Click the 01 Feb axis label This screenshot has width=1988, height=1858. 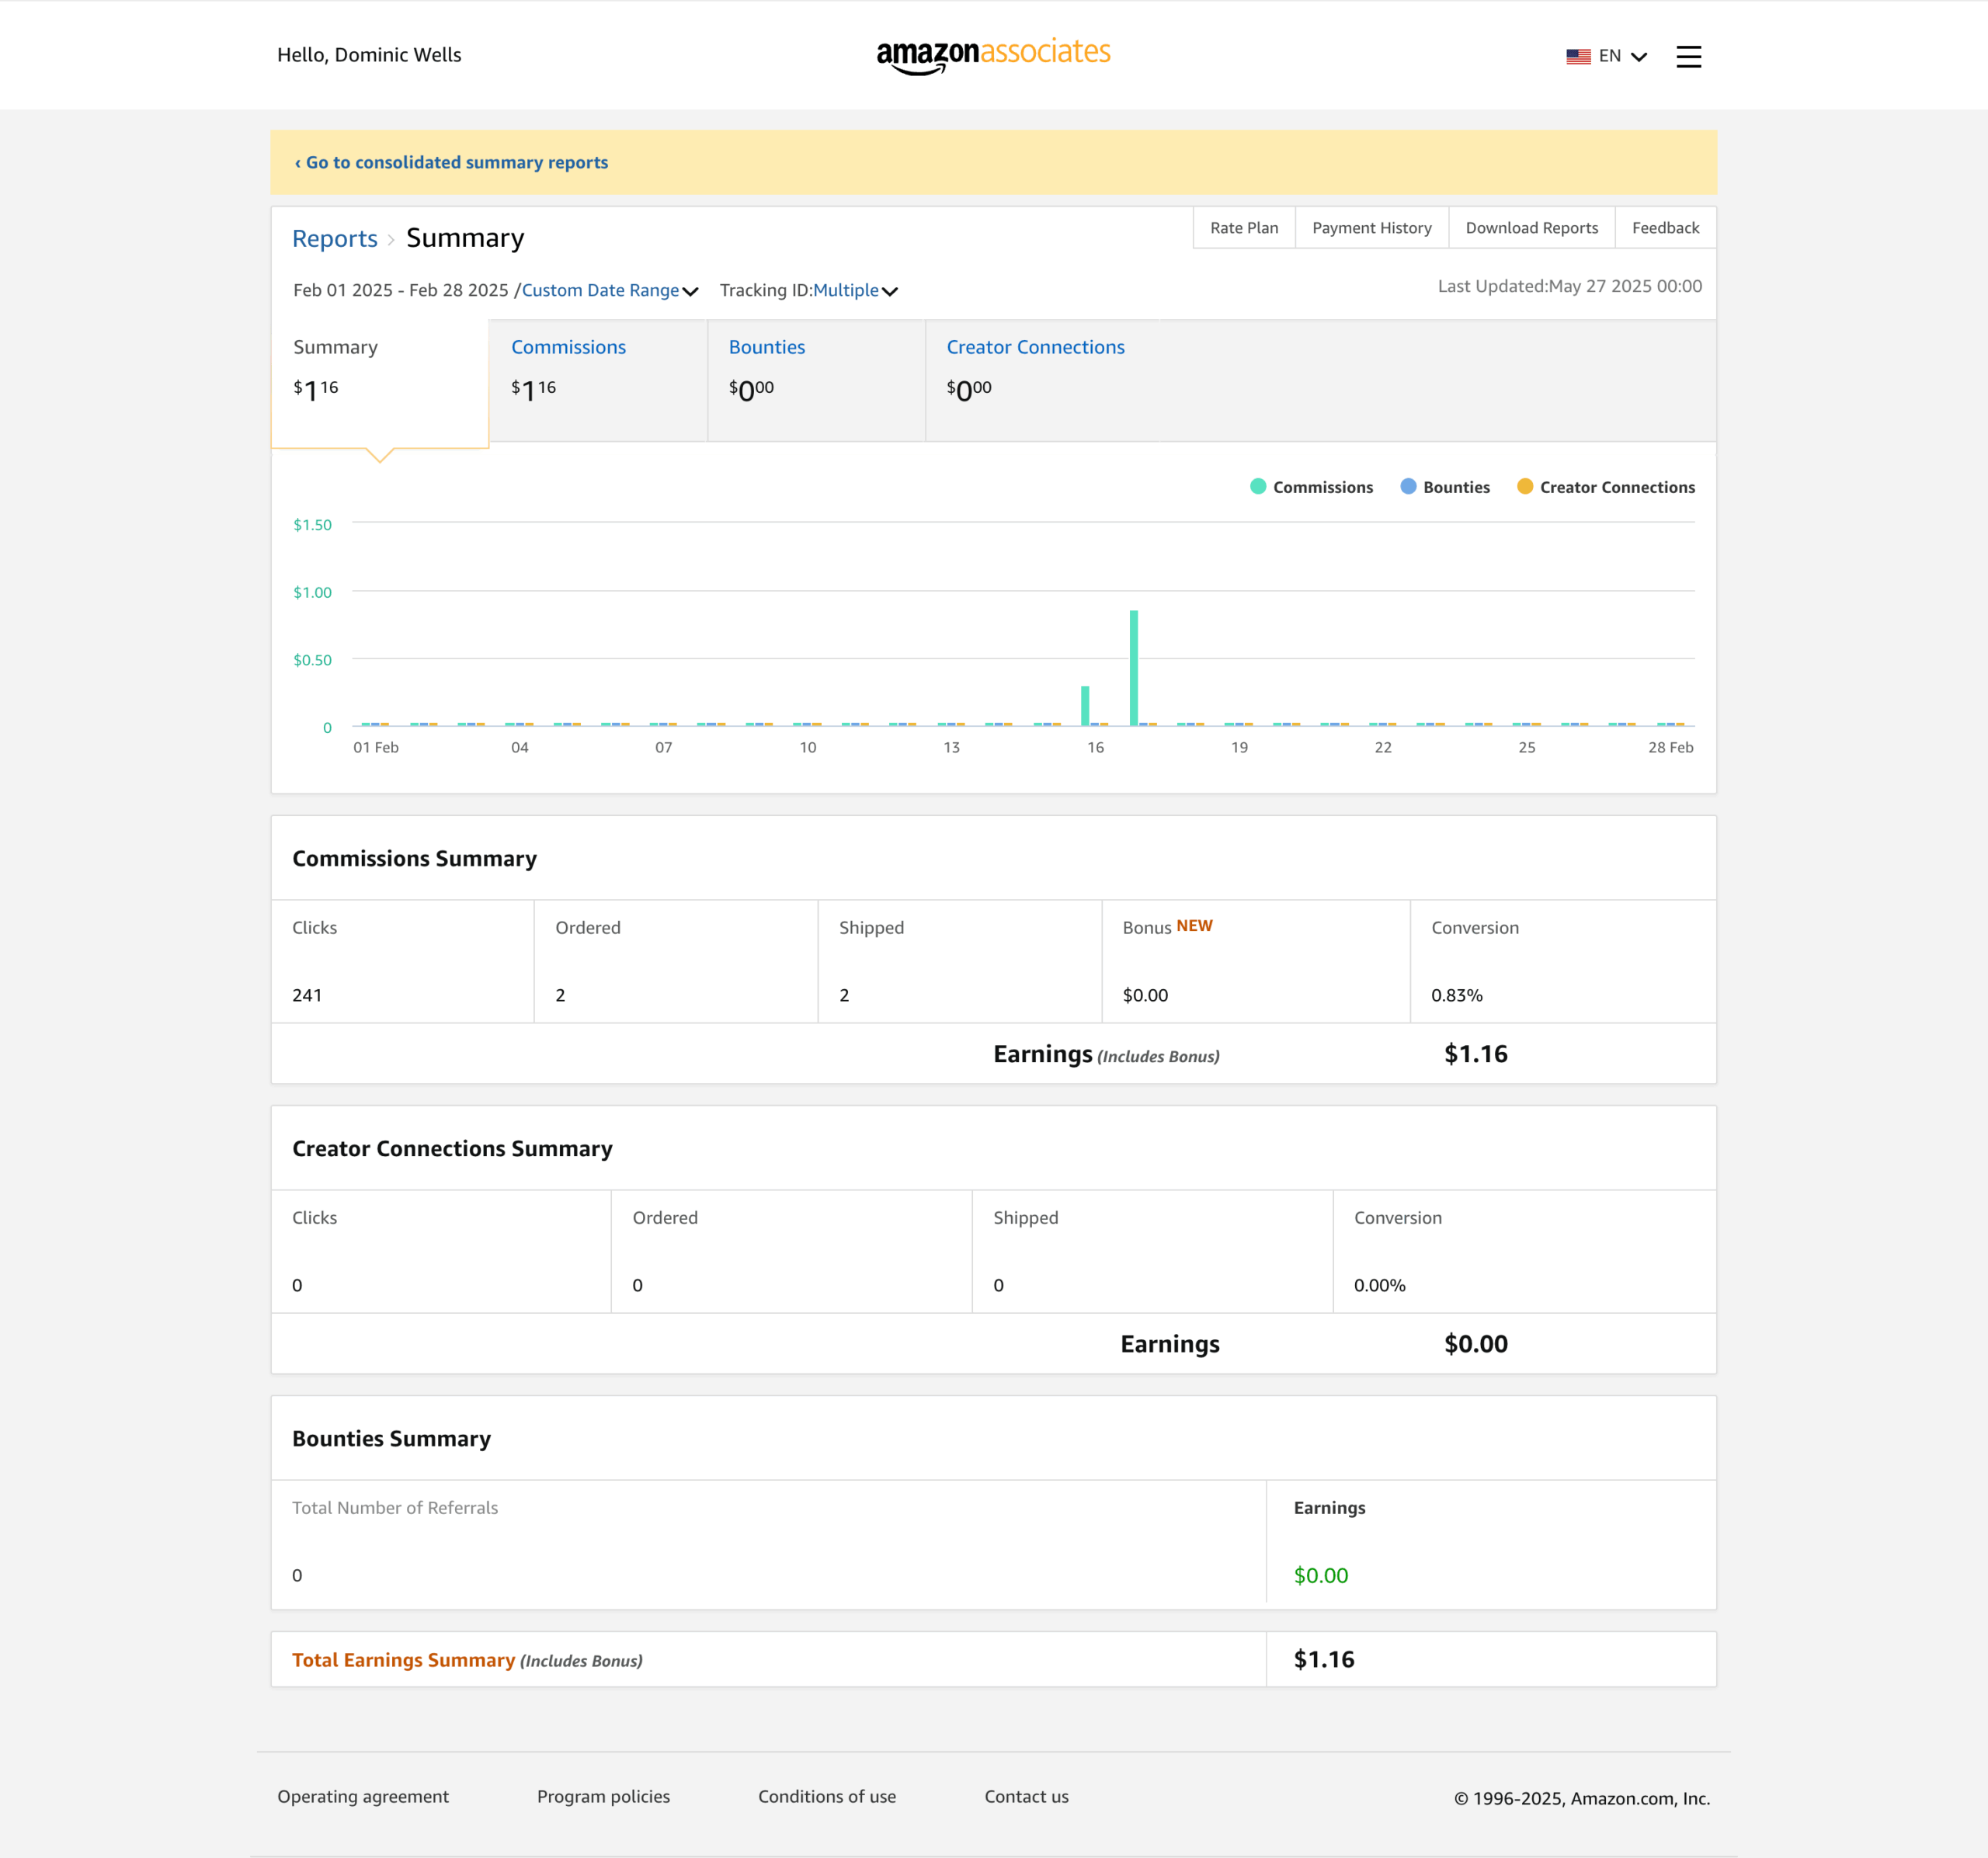tap(376, 747)
